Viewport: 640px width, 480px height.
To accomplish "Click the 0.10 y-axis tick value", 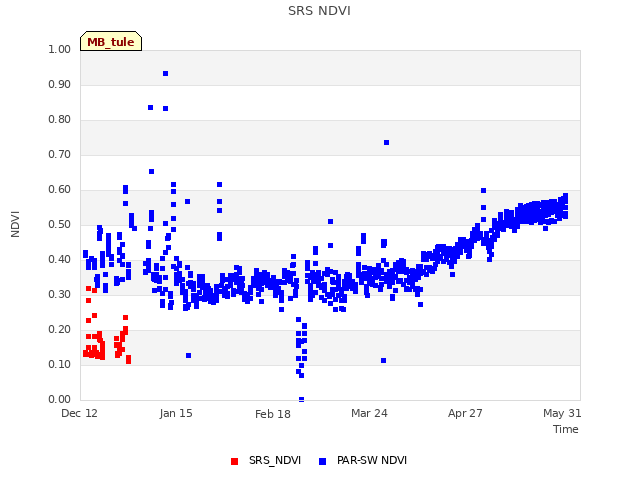I will coord(60,364).
